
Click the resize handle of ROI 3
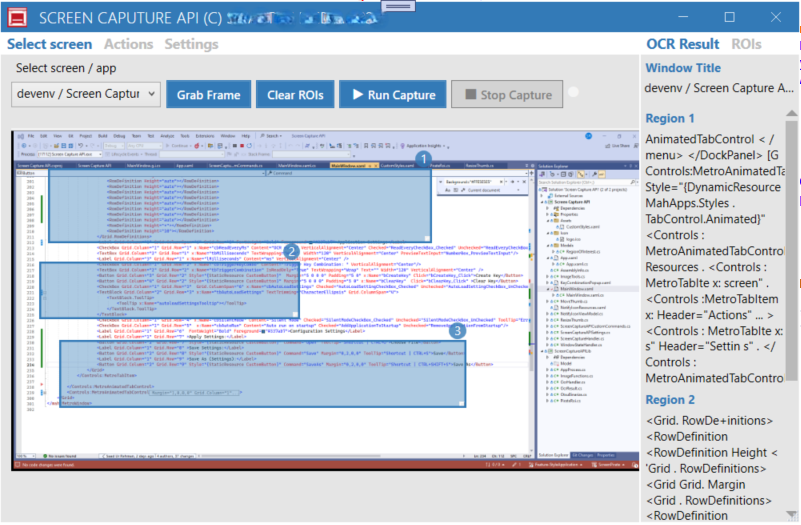tap(462, 403)
